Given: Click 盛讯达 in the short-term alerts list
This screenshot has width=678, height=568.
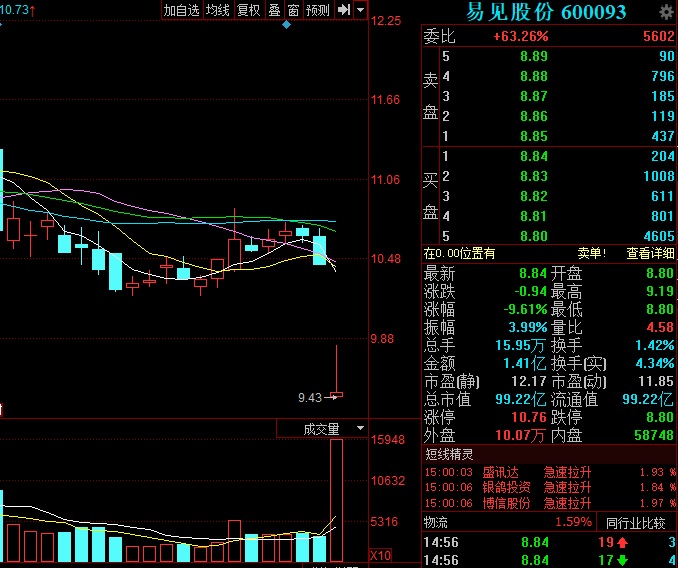Looking at the screenshot, I should tap(501, 472).
